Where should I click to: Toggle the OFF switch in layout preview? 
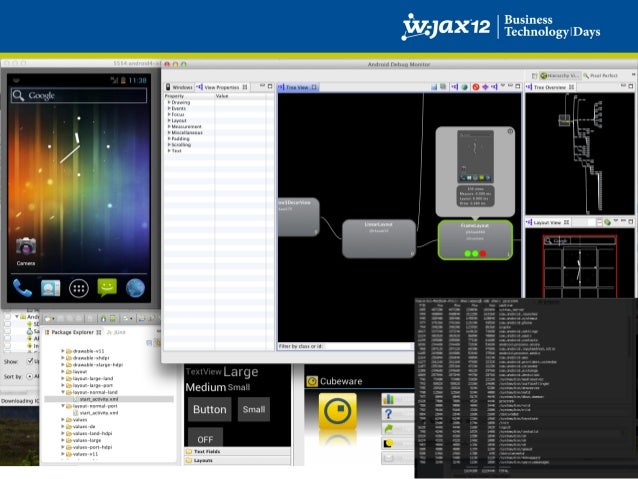(205, 438)
